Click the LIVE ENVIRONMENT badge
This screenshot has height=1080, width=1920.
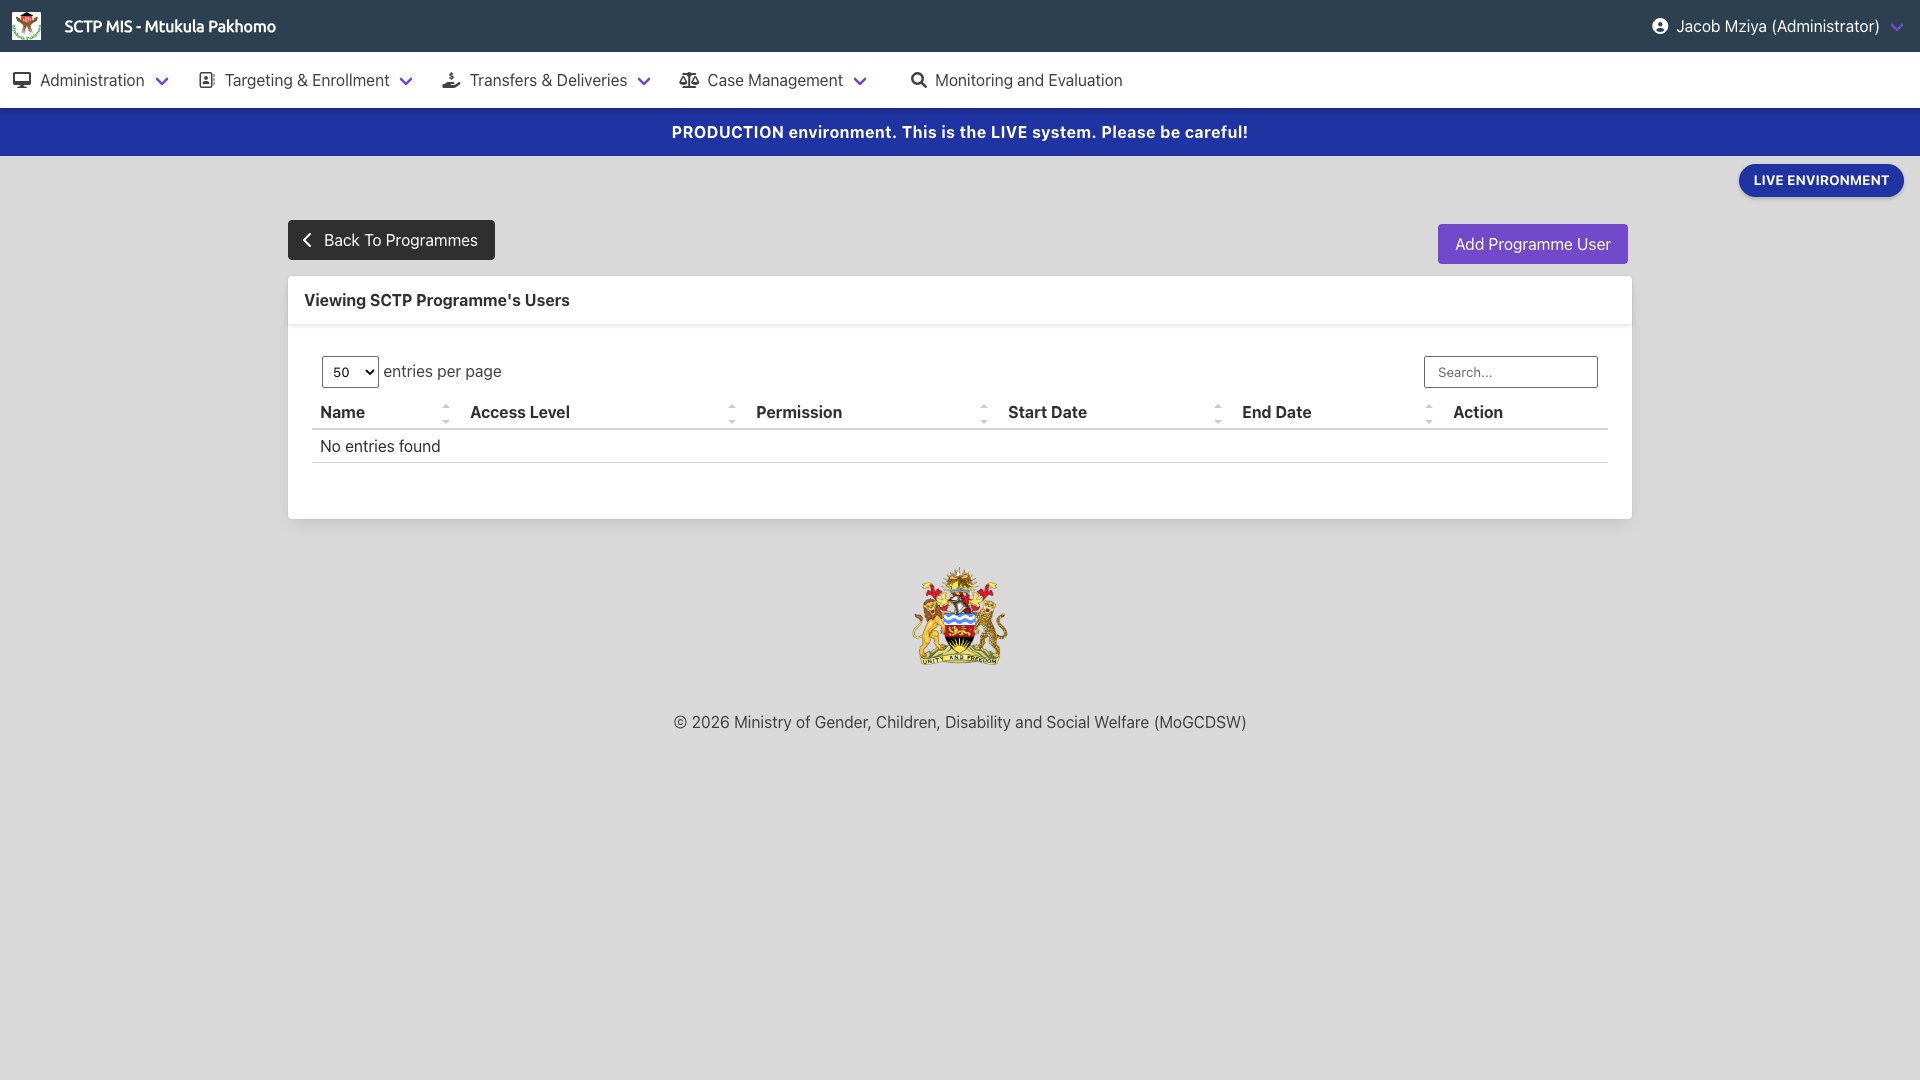[x=1821, y=180]
